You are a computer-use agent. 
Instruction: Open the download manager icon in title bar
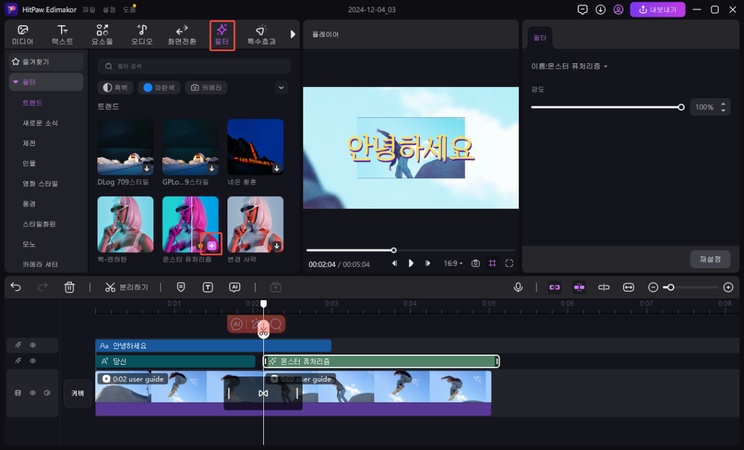(600, 9)
